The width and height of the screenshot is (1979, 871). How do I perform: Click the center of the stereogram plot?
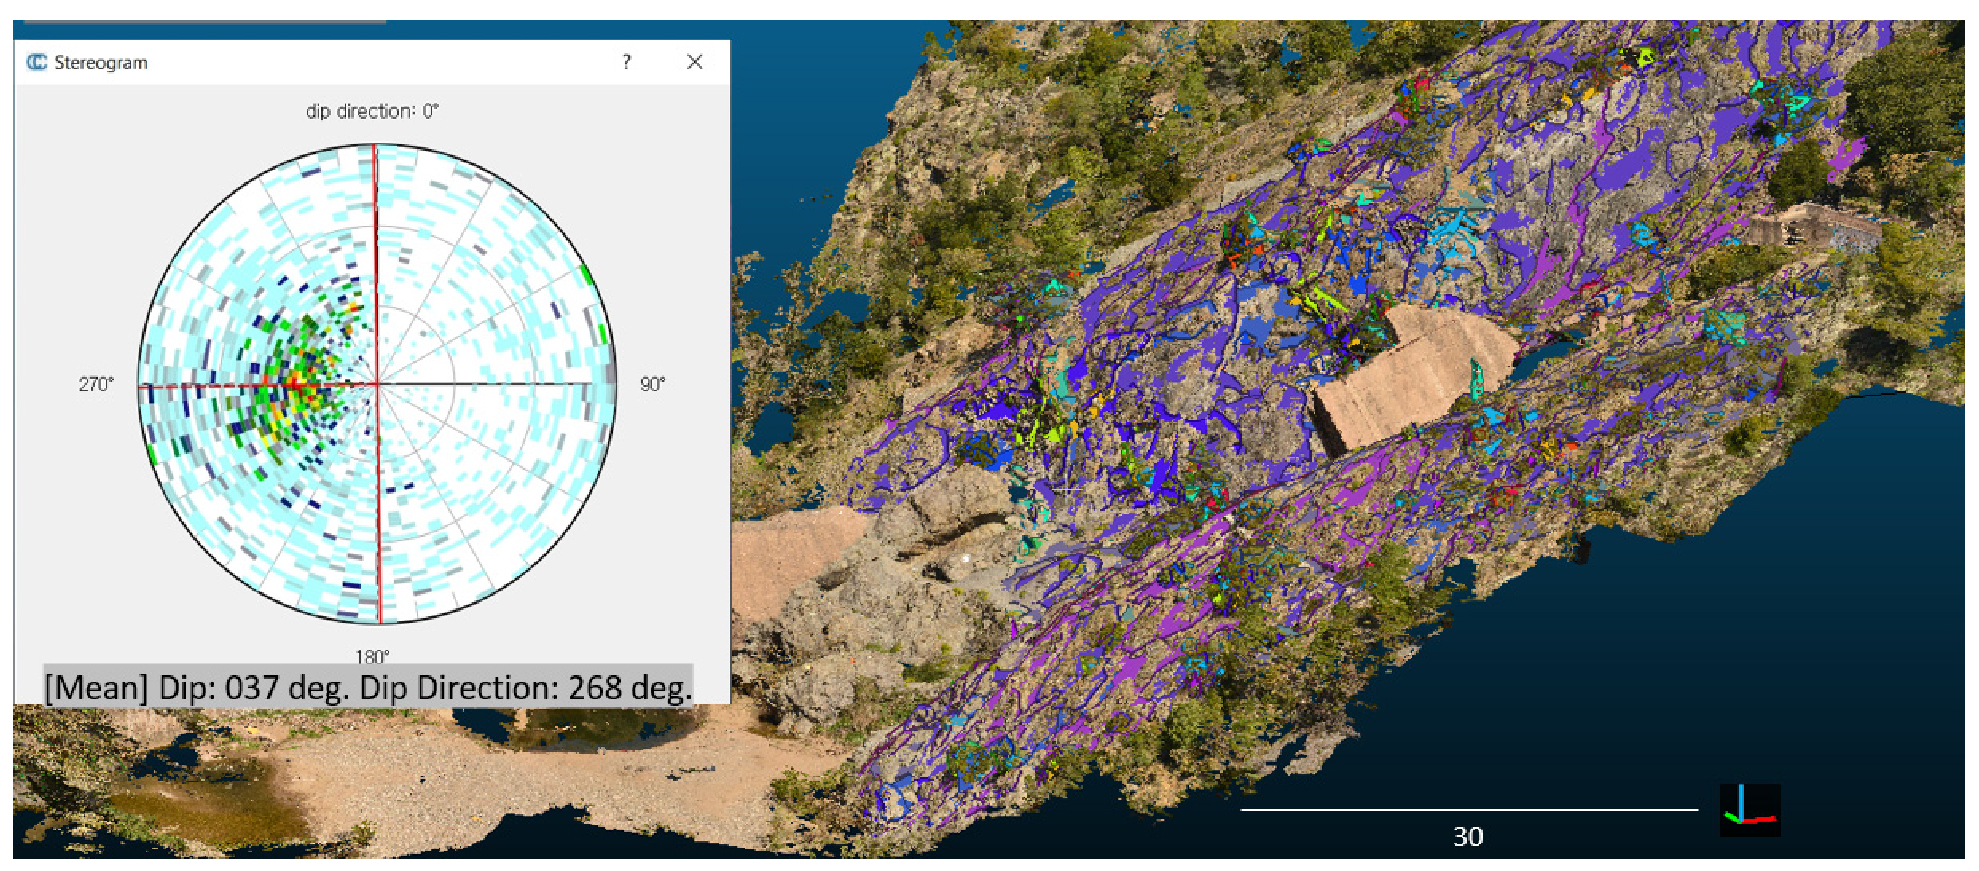(376, 383)
